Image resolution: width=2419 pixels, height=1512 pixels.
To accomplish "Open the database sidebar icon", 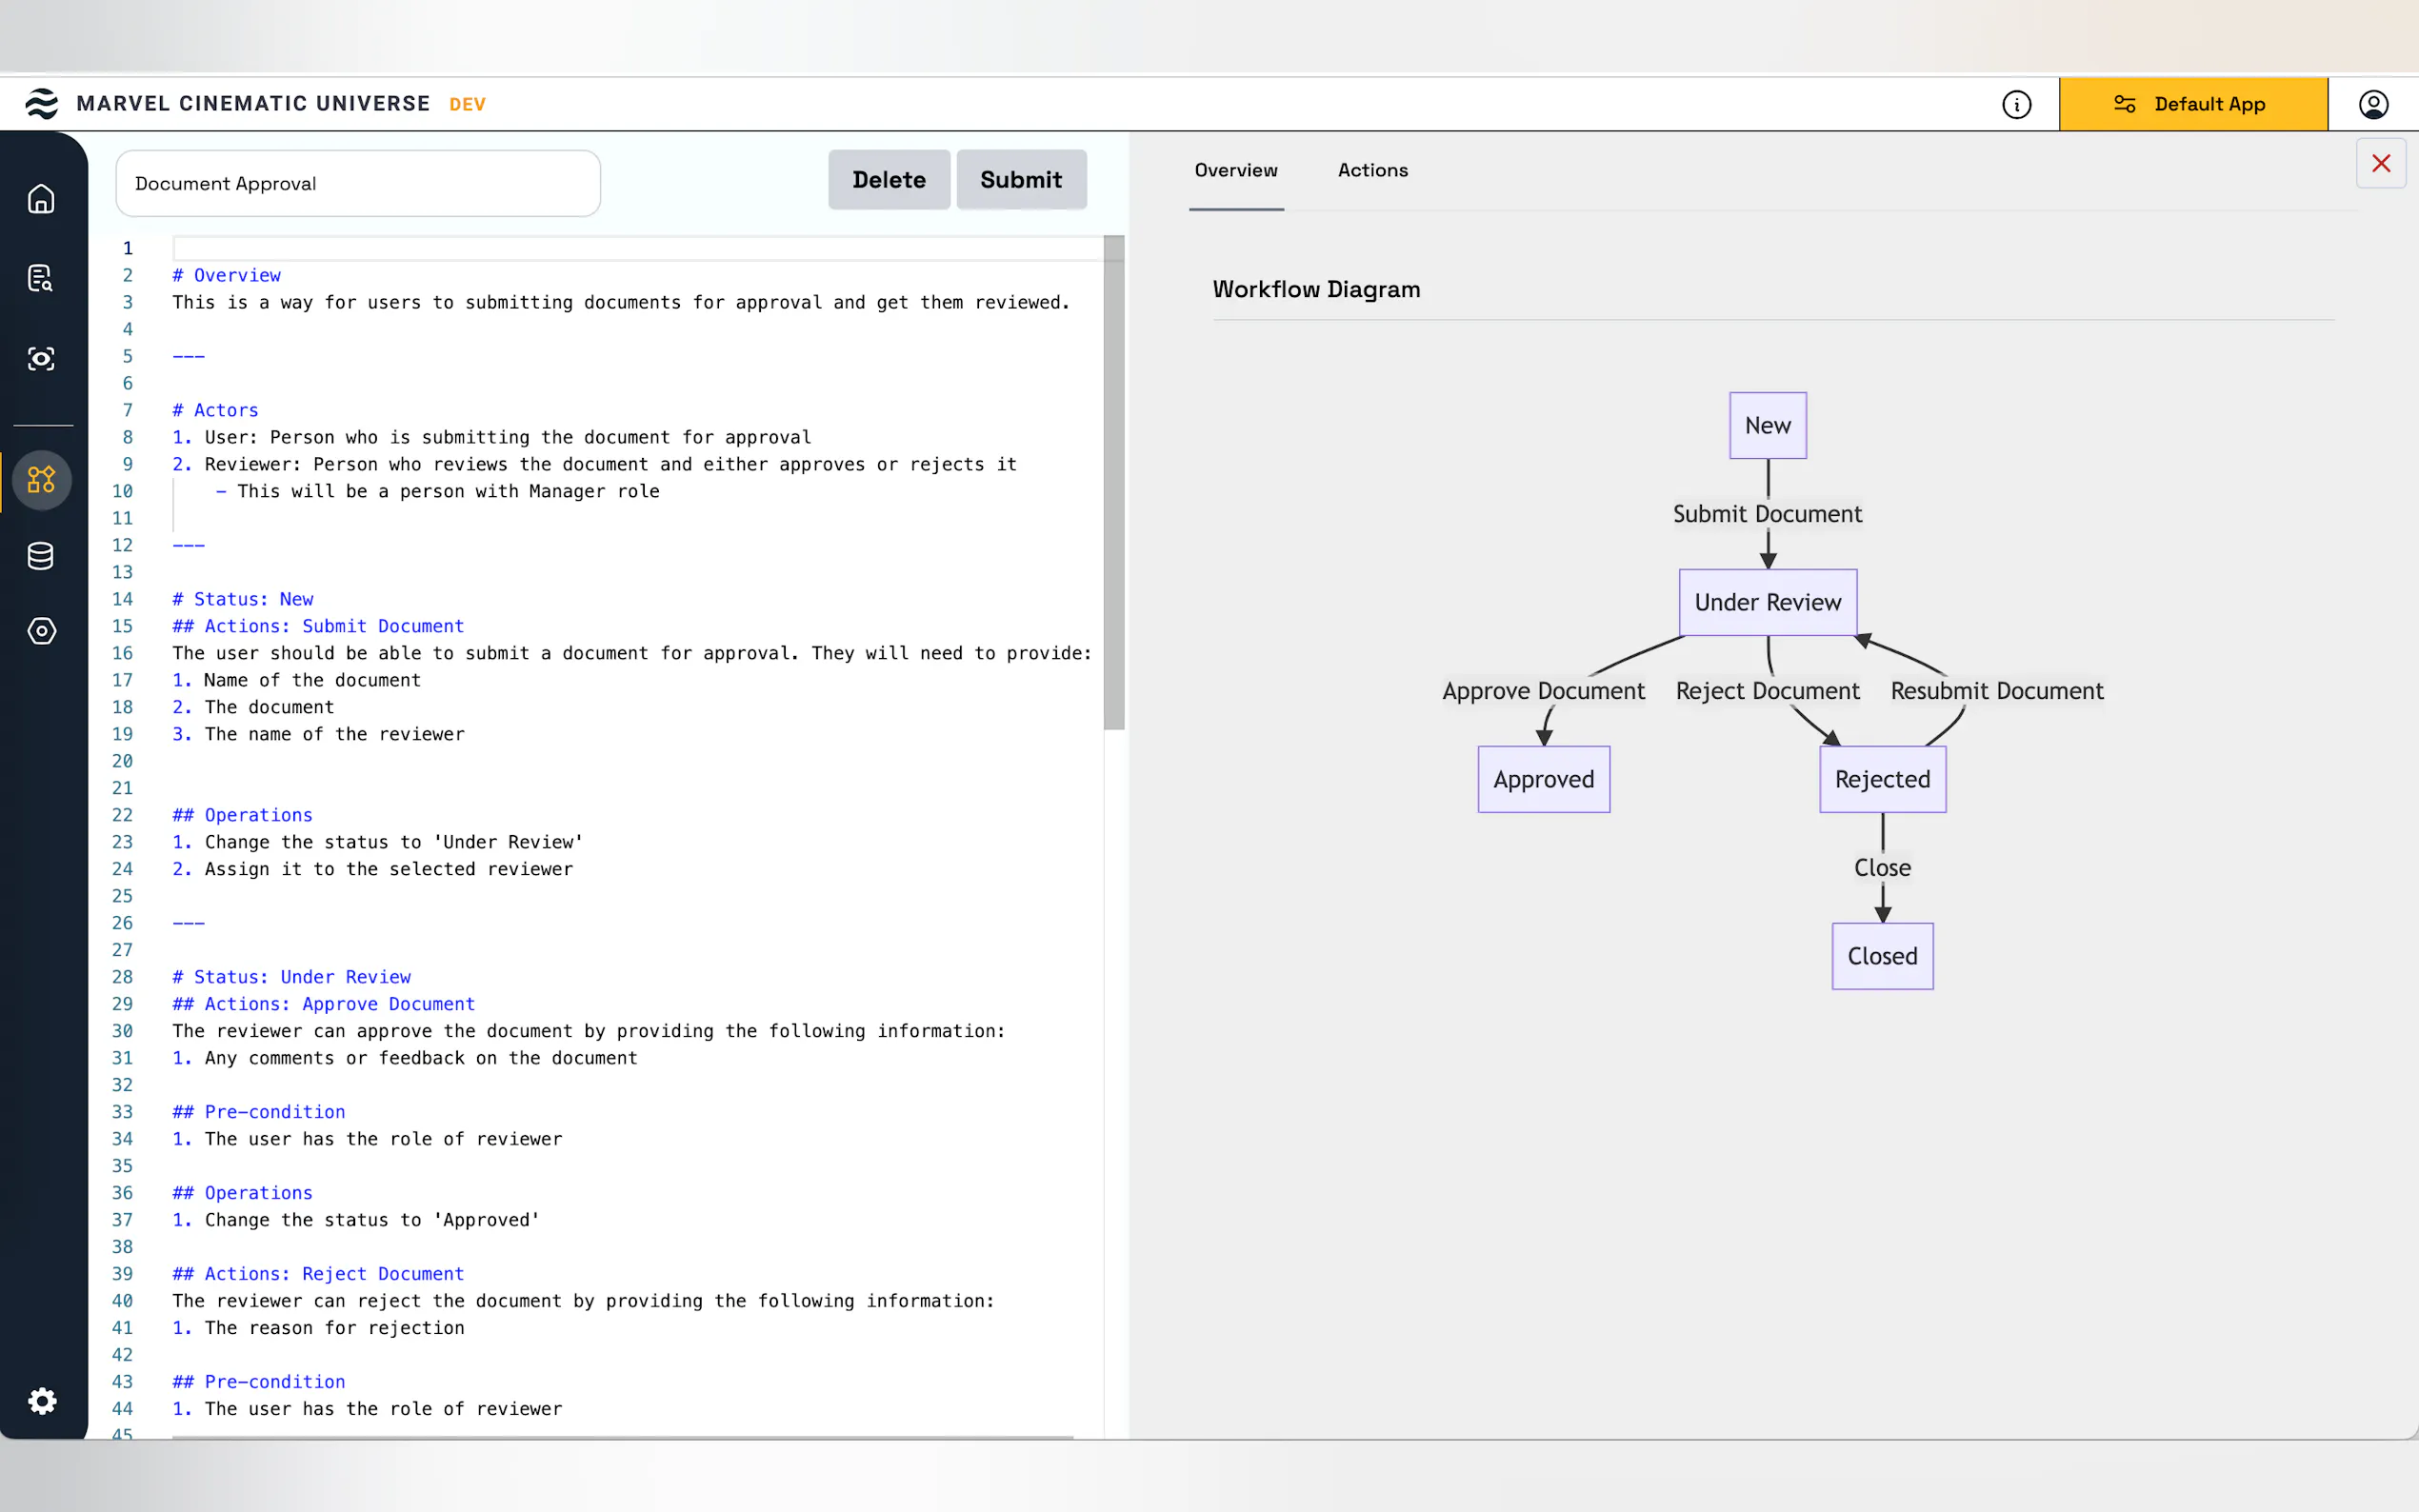I will click(x=41, y=556).
